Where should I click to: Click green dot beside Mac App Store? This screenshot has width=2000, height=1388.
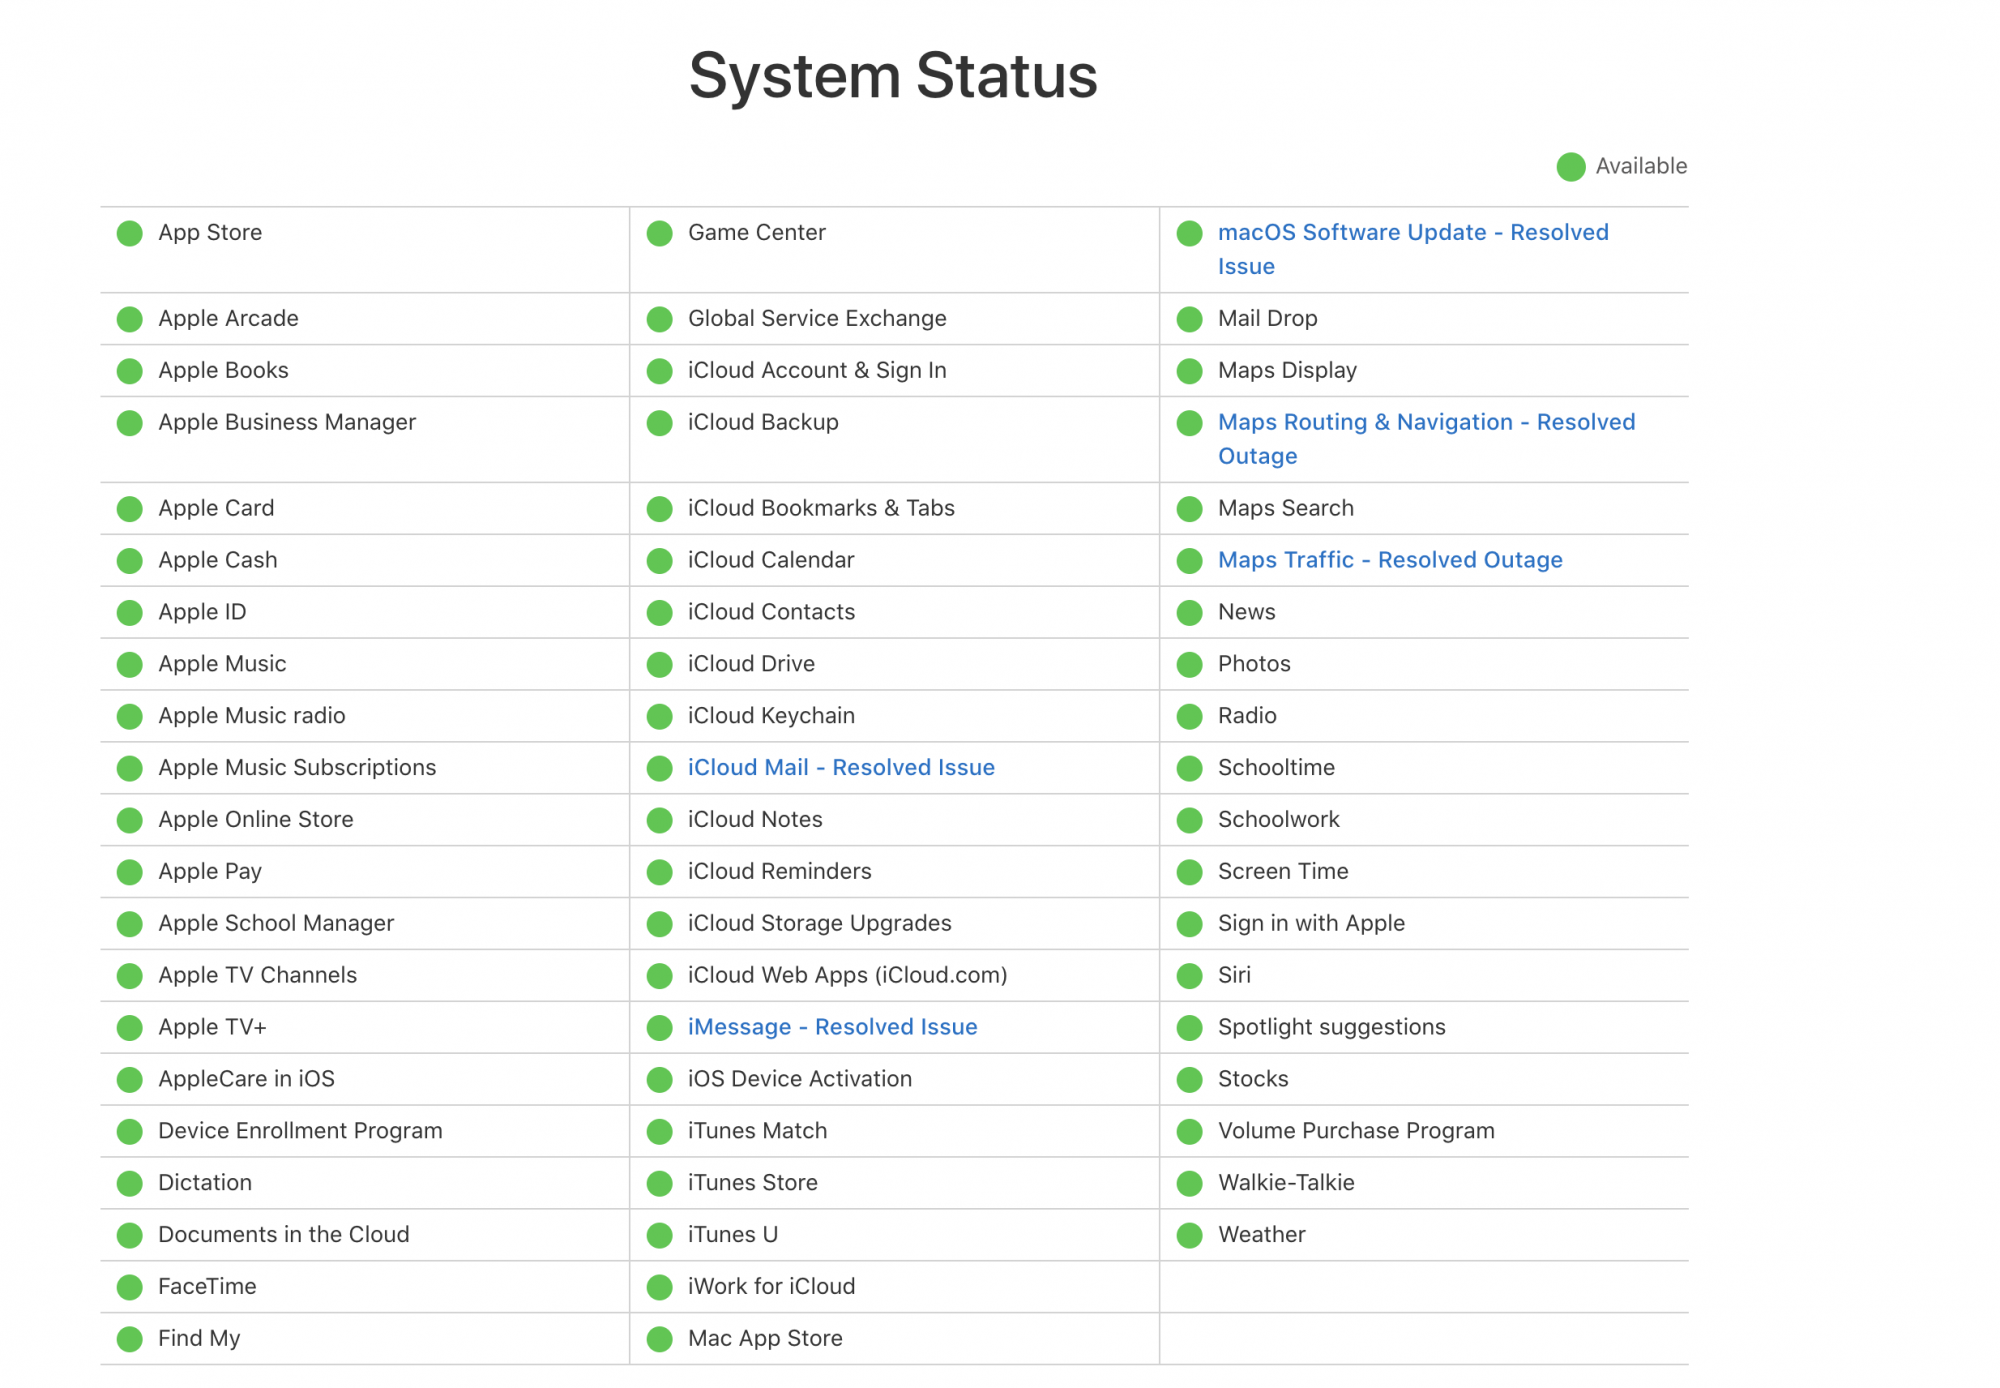(x=660, y=1339)
